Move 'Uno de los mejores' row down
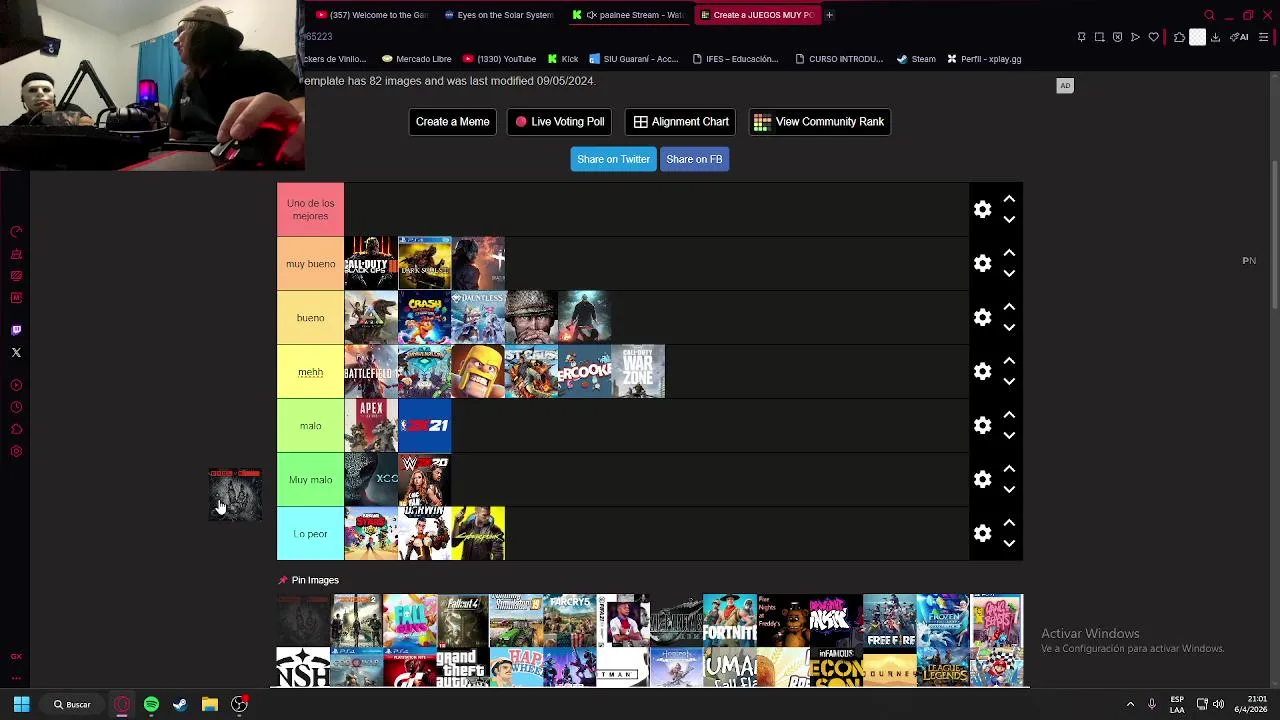This screenshot has height=720, width=1280. [x=1009, y=219]
